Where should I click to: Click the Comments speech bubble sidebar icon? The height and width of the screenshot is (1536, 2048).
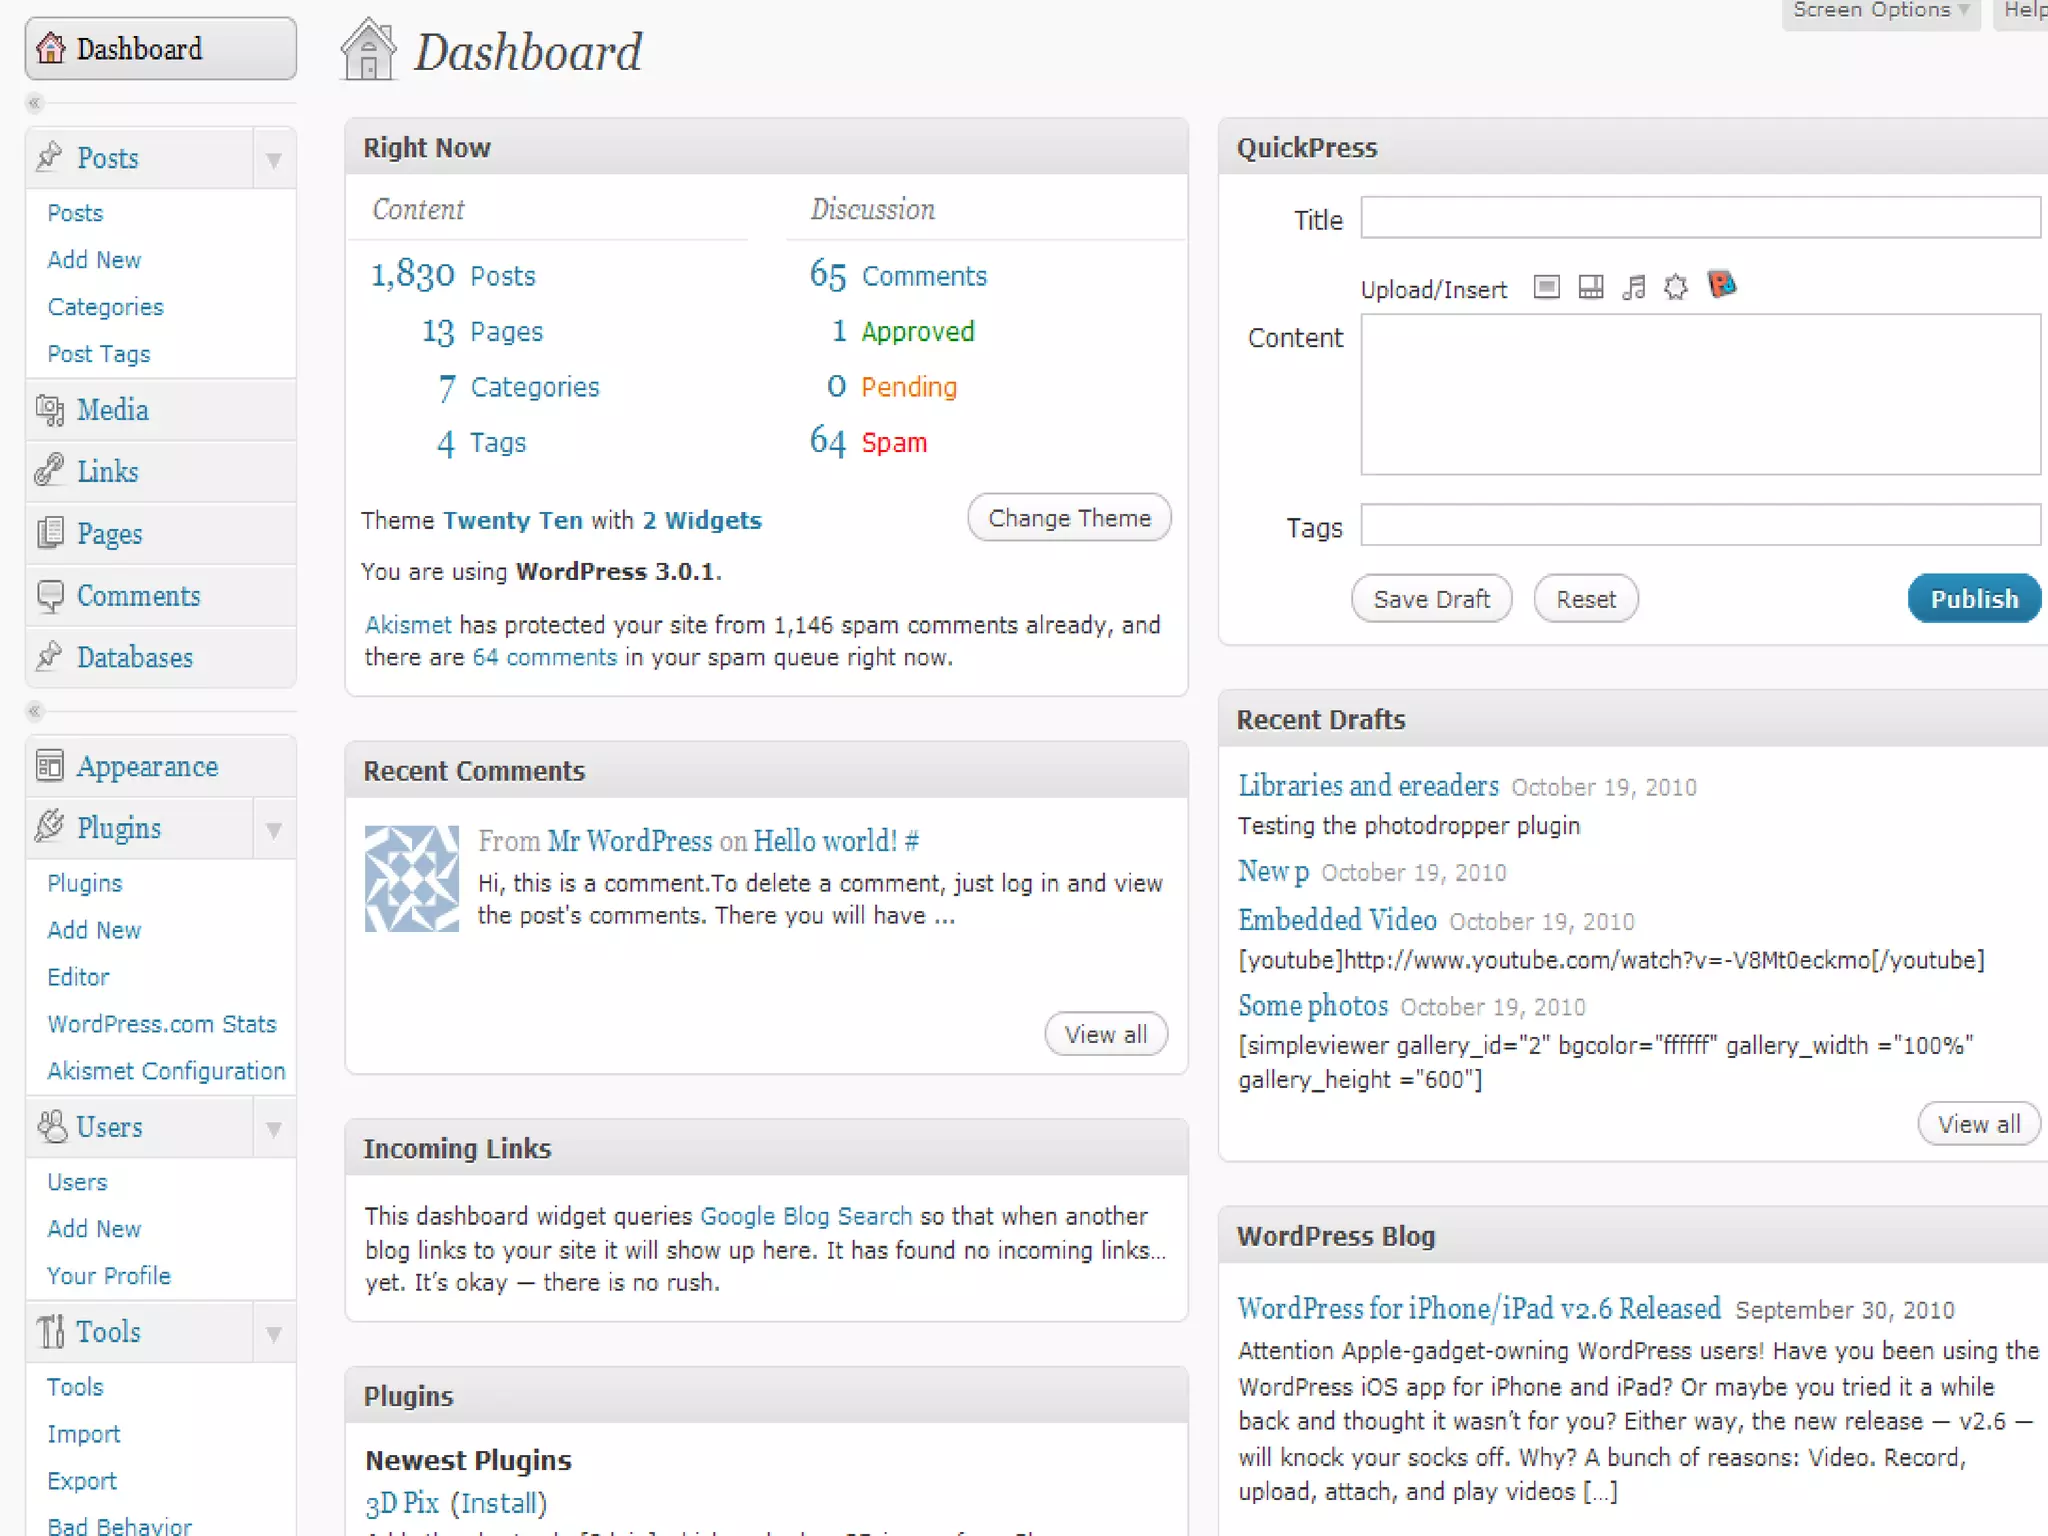50,596
